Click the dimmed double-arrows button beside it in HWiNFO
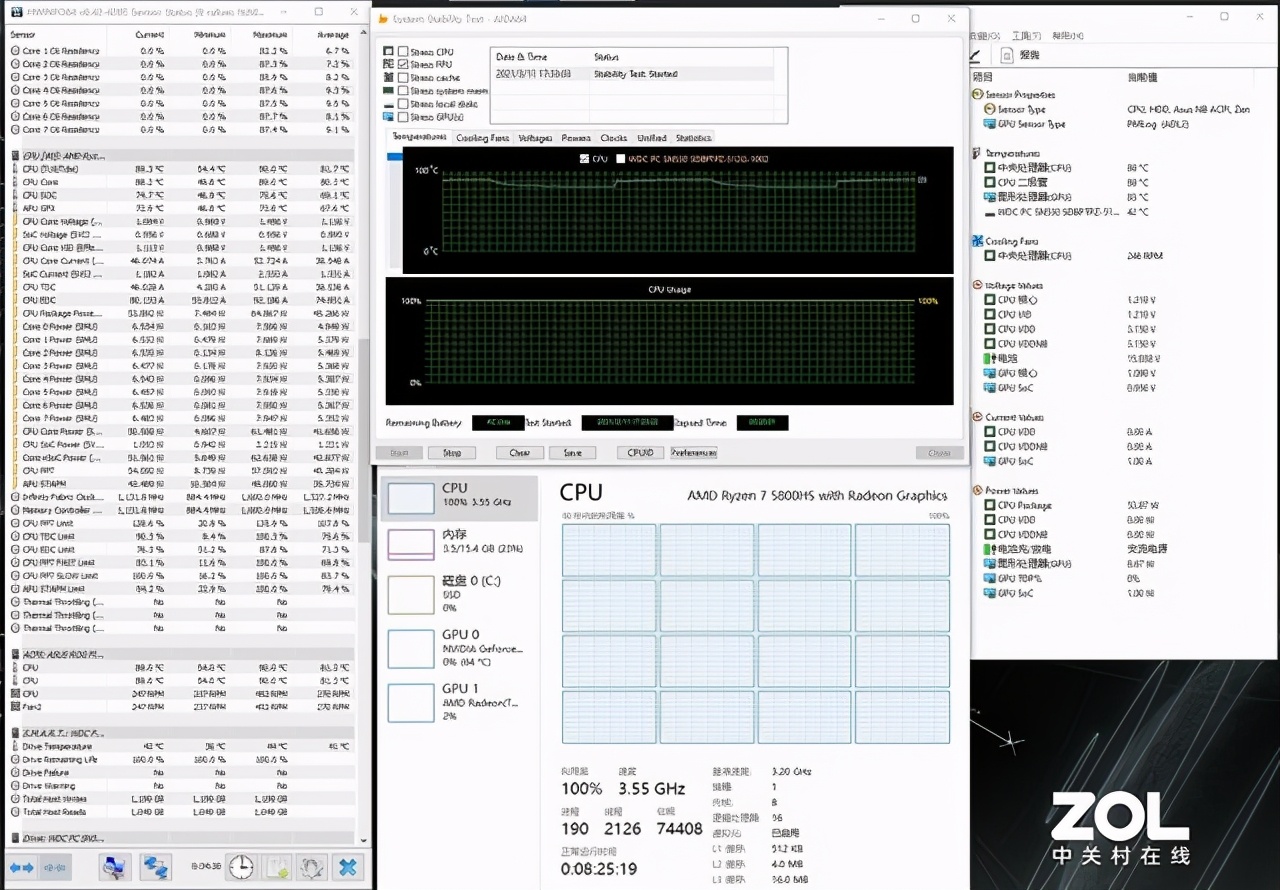Image resolution: width=1280 pixels, height=890 pixels. (x=54, y=867)
